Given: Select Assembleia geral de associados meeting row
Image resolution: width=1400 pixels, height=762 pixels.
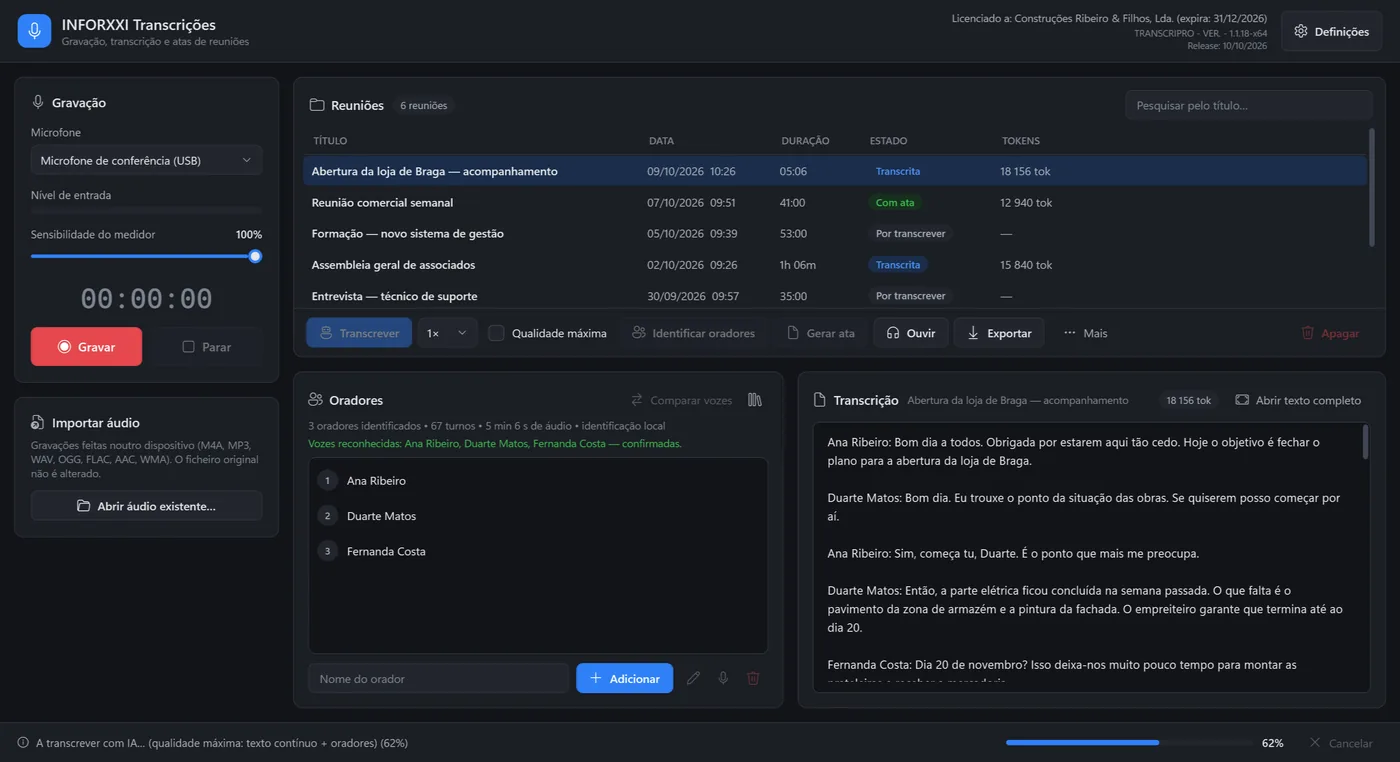Looking at the screenshot, I should tap(835, 265).
